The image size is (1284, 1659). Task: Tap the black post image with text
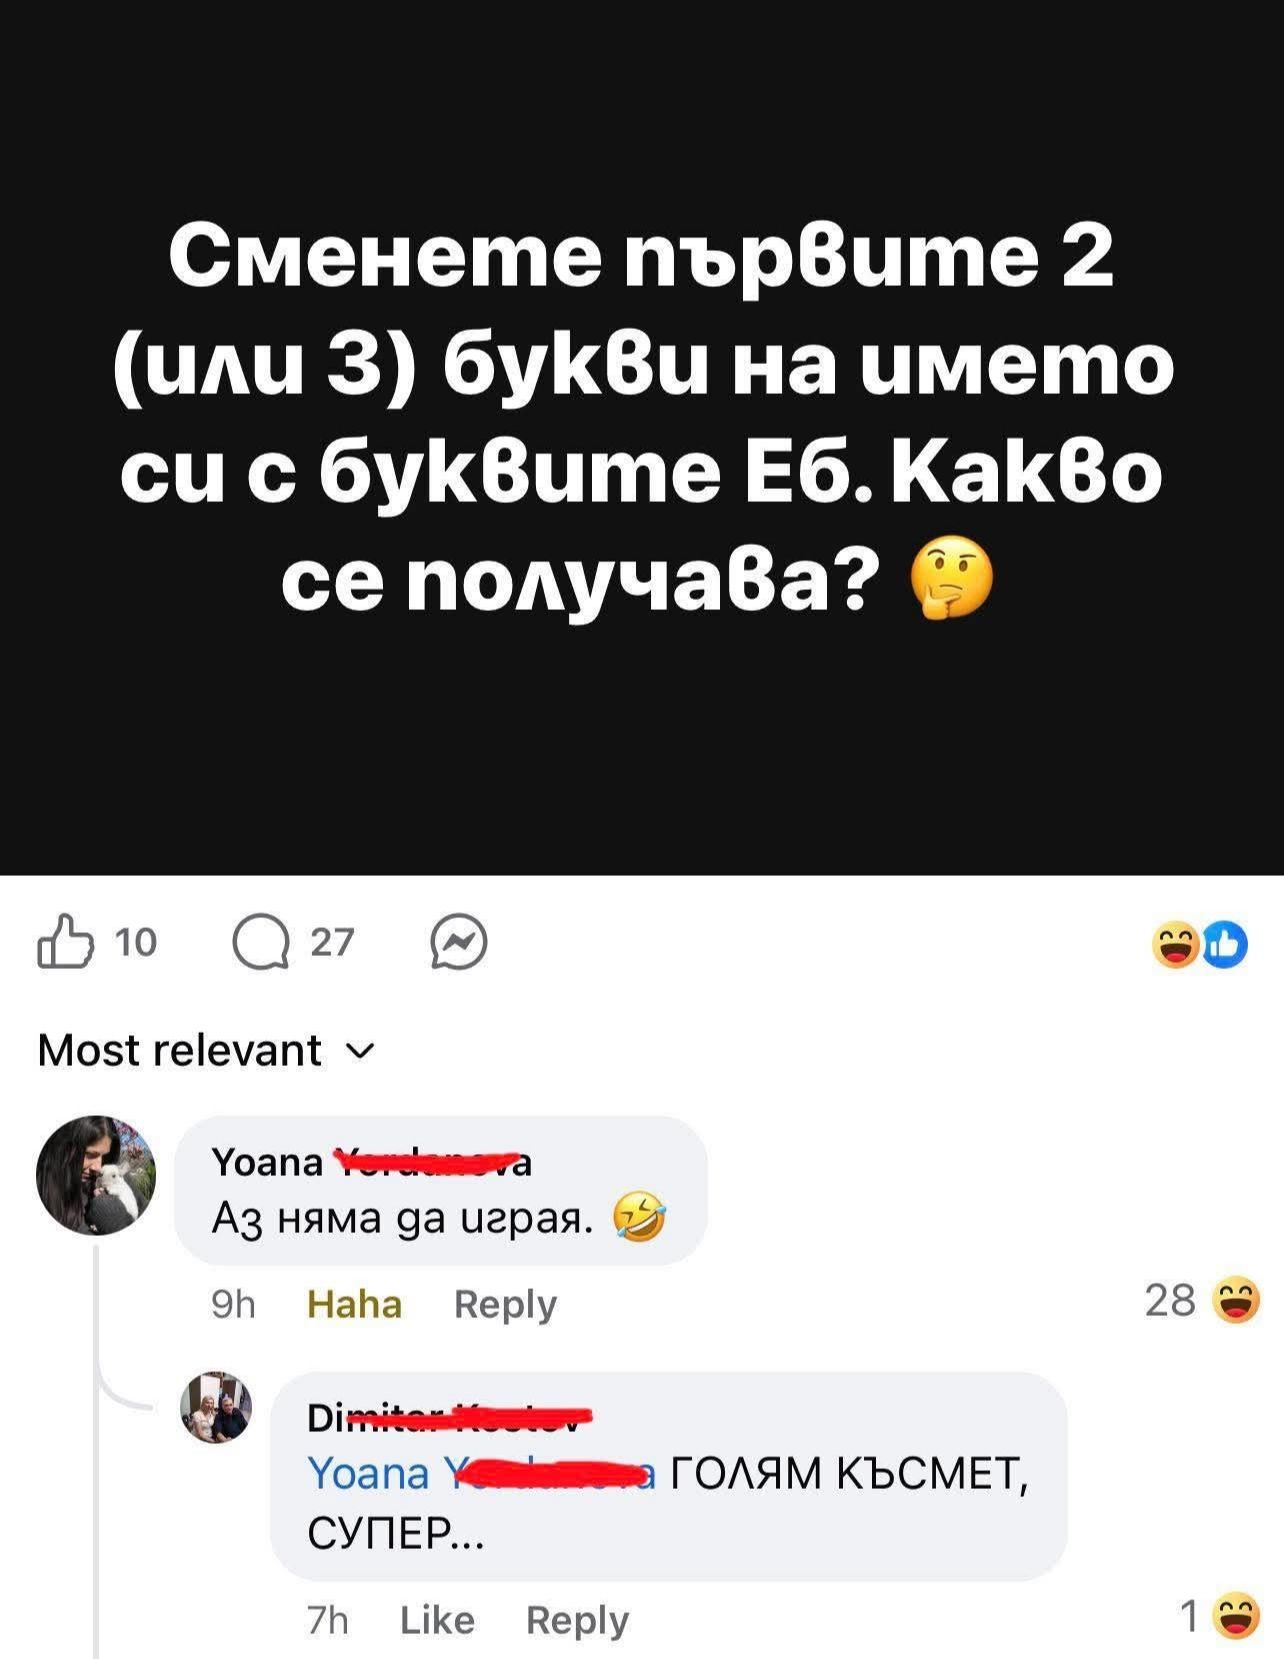click(642, 437)
